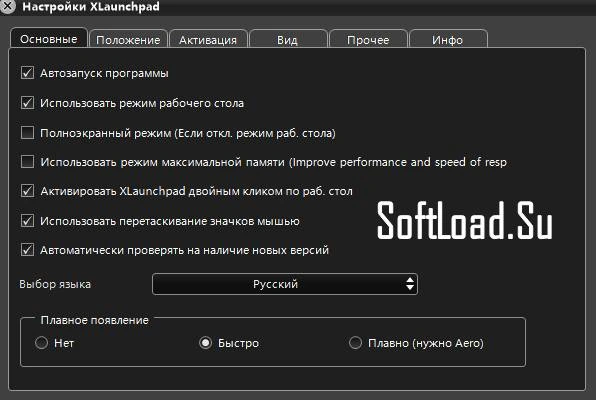Uncheck Автозапуск программы checkbox
This screenshot has width=596, height=400.
pos(27,73)
